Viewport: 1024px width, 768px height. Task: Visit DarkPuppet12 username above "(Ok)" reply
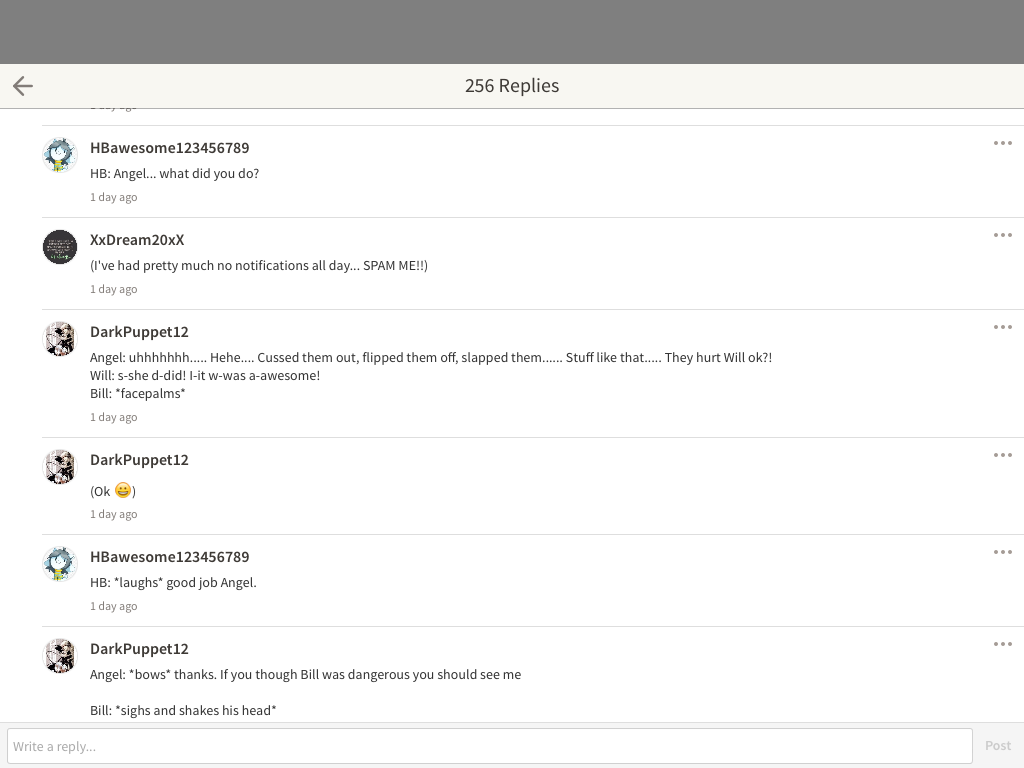tap(139, 460)
